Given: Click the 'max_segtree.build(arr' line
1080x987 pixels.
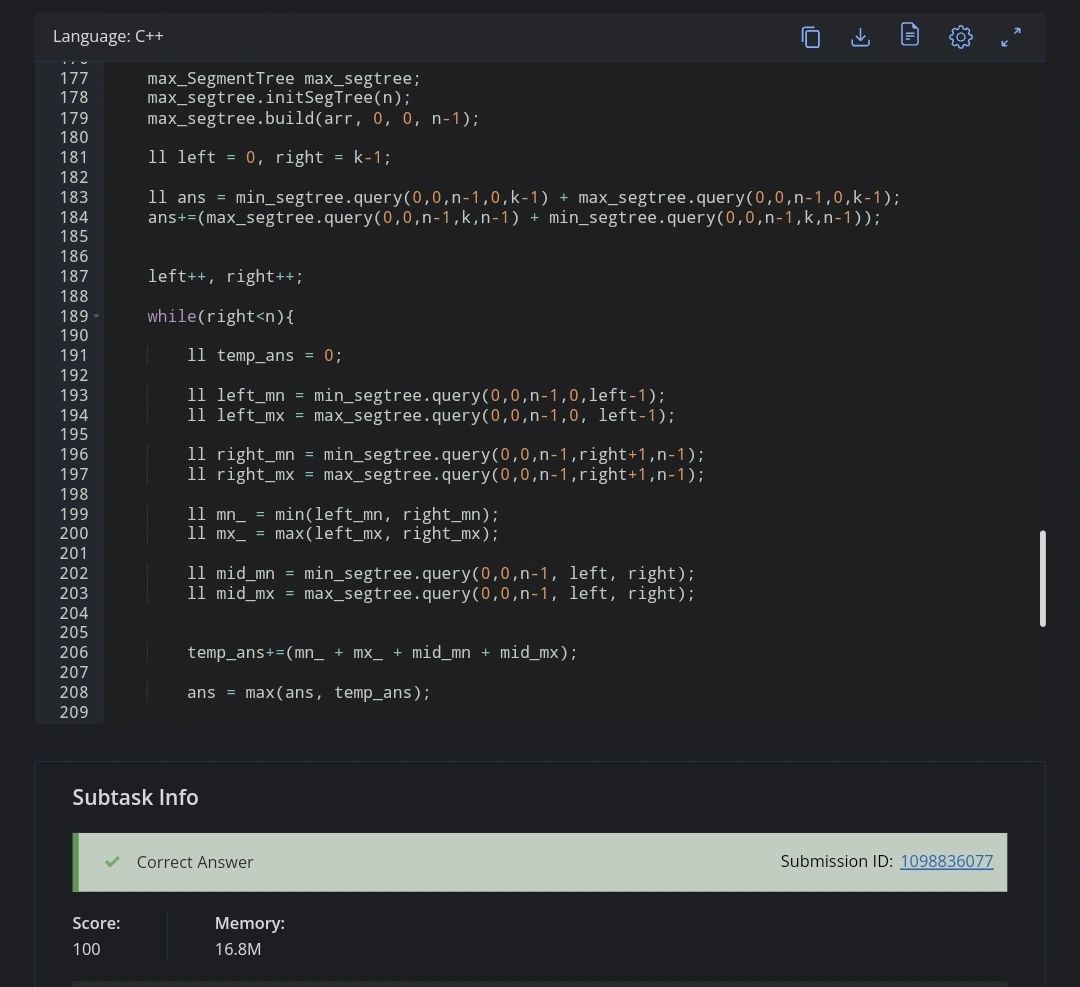Looking at the screenshot, I should pos(313,118).
